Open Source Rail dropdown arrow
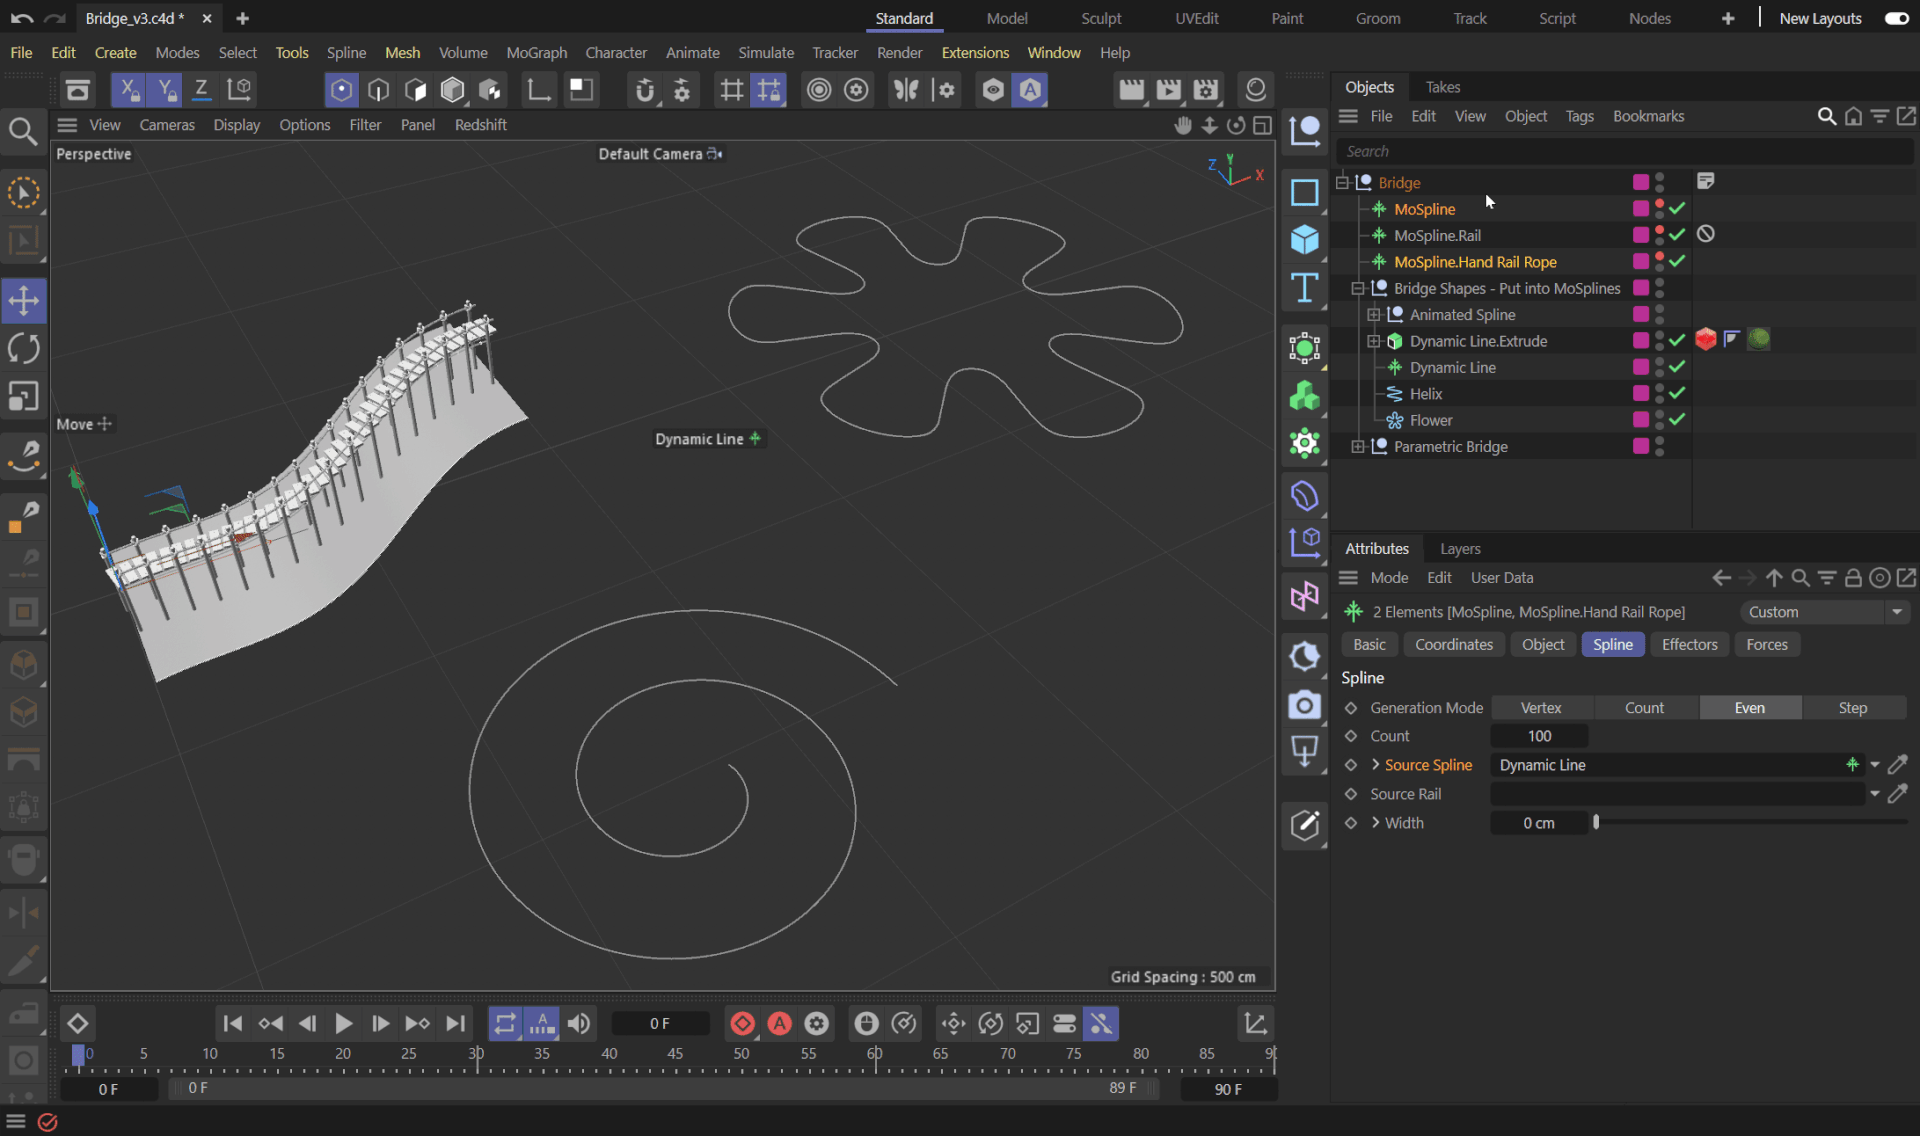Screen dimensions: 1920x1136 pyautogui.click(x=1874, y=794)
